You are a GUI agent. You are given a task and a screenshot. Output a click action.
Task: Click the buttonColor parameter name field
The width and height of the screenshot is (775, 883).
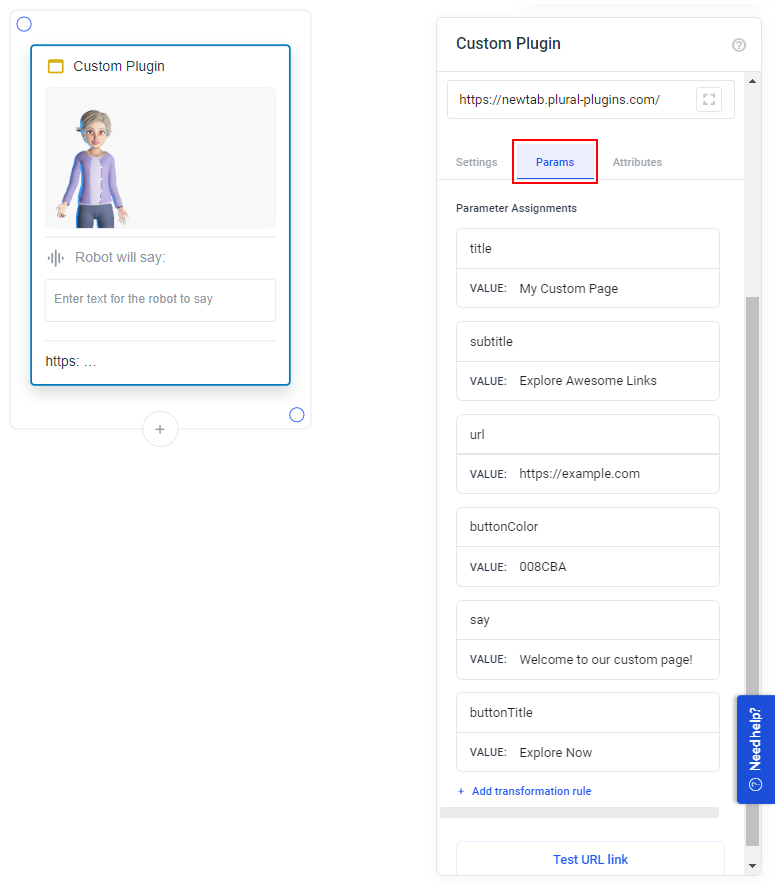point(587,527)
